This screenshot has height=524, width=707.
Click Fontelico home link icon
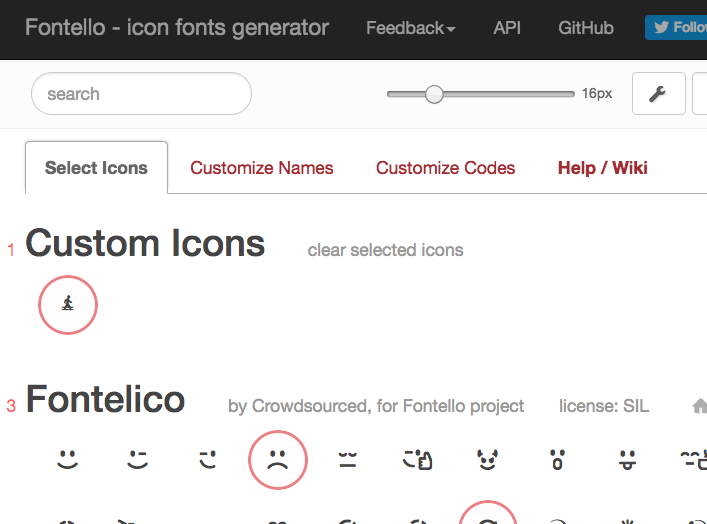click(699, 406)
